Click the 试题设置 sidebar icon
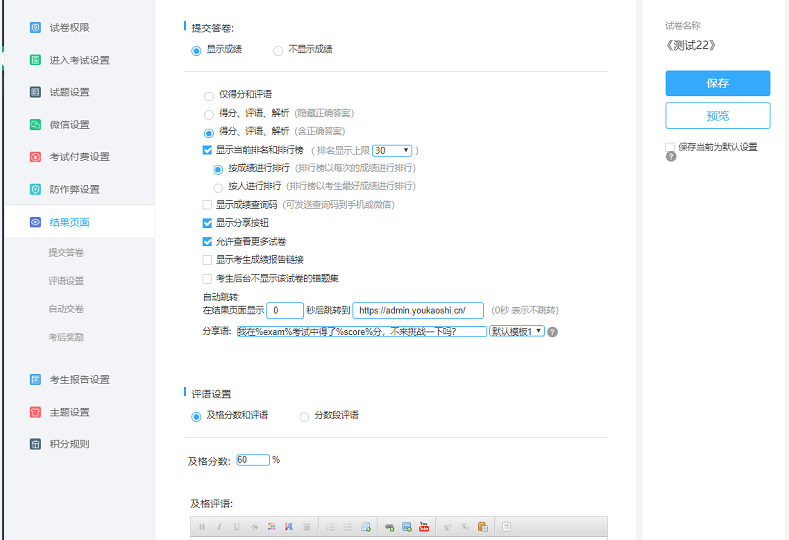Screen dimensions: 789x540 pyautogui.click(x=35, y=92)
